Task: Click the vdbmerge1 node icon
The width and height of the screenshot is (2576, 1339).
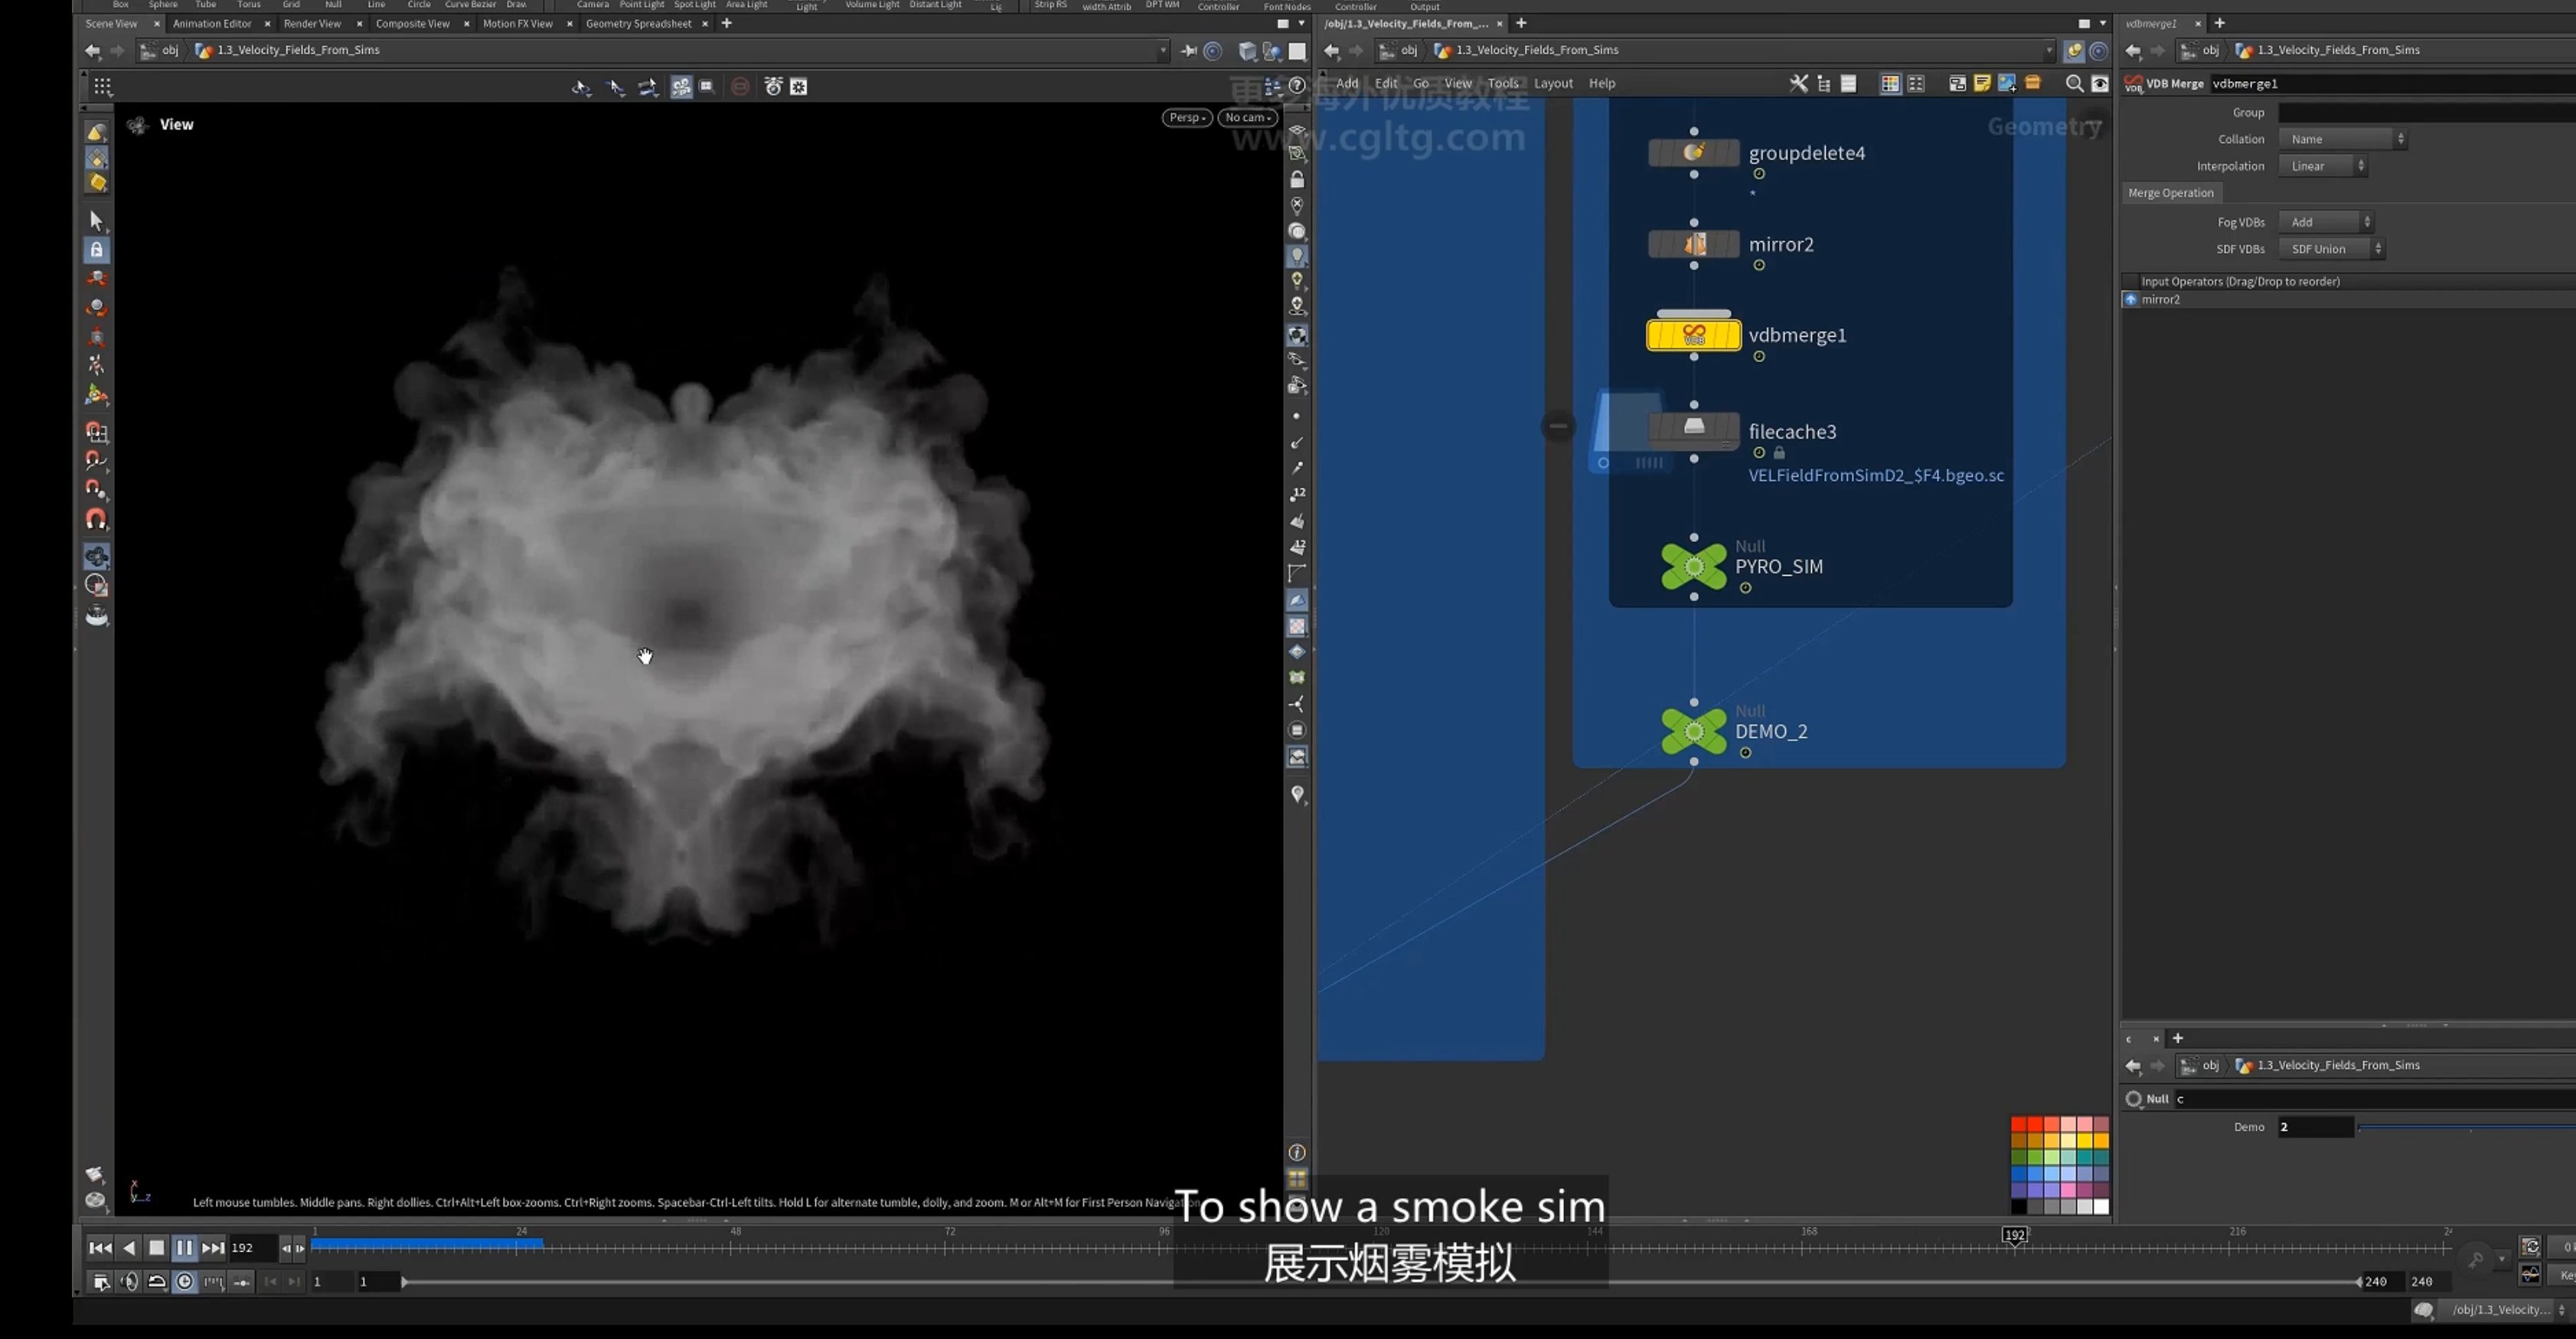Action: pyautogui.click(x=1693, y=335)
